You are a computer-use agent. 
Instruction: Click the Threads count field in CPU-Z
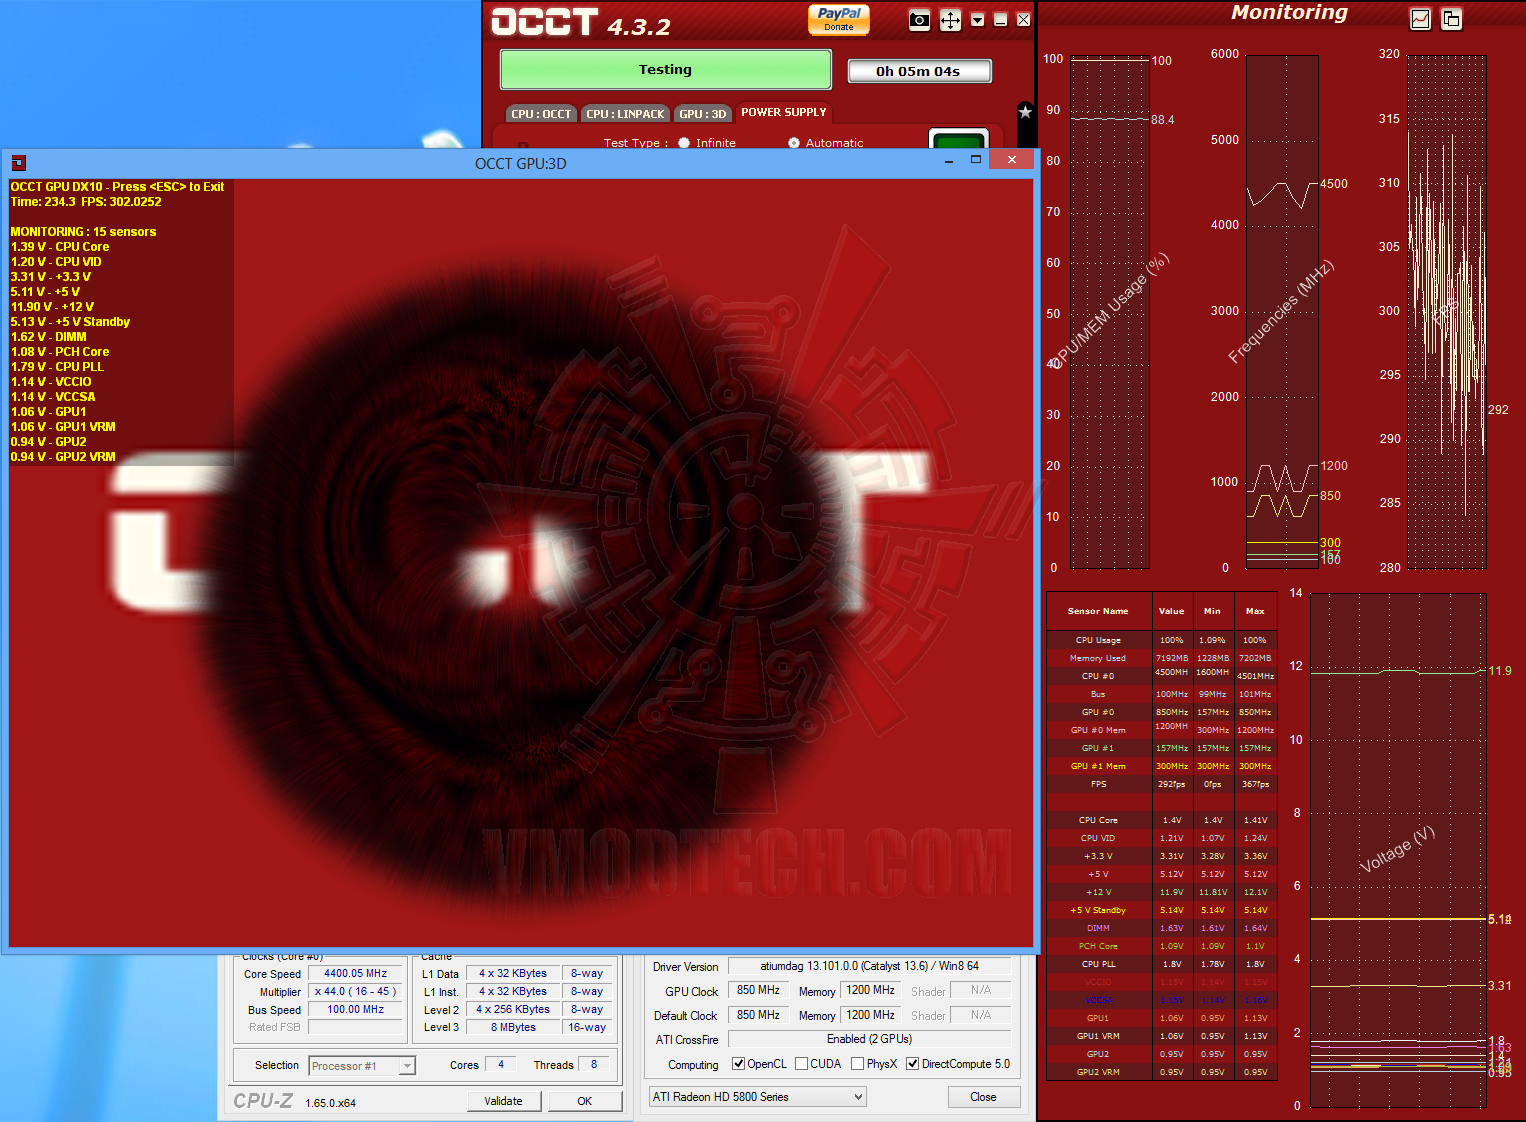tap(594, 1064)
